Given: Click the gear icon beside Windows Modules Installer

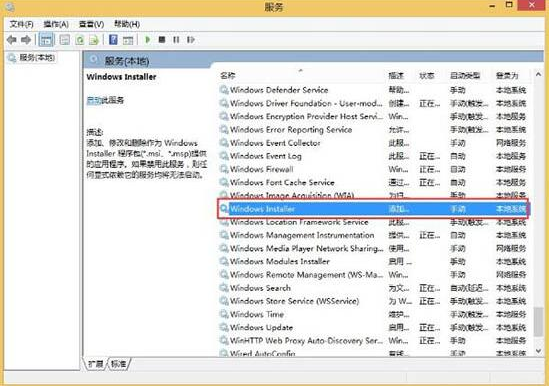Looking at the screenshot, I should pyautogui.click(x=224, y=261).
